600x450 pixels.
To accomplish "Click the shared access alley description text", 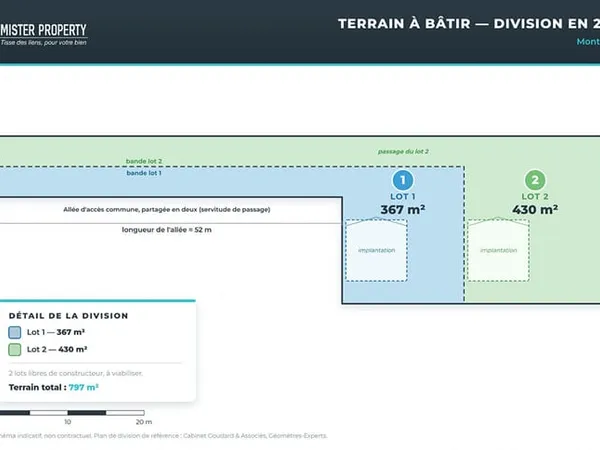I will (x=167, y=210).
